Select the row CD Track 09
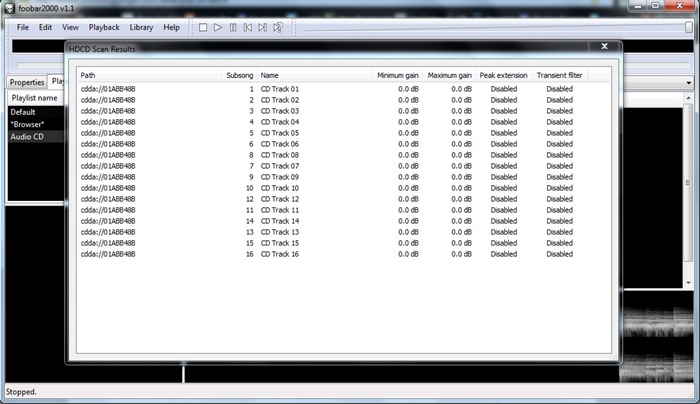700x404 pixels. (x=344, y=177)
